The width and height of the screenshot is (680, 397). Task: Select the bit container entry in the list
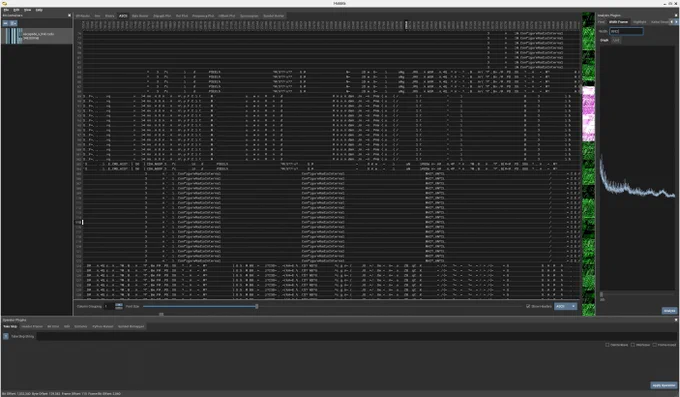click(x=37, y=36)
